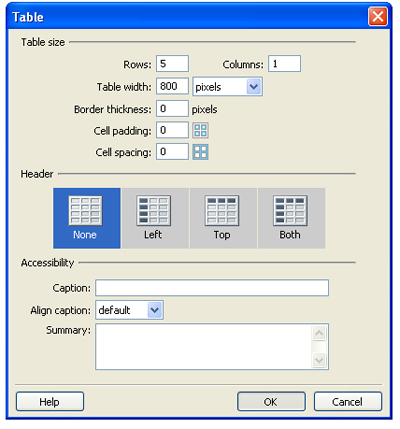Click the Cancel button
The height and width of the screenshot is (429, 400).
click(x=348, y=402)
